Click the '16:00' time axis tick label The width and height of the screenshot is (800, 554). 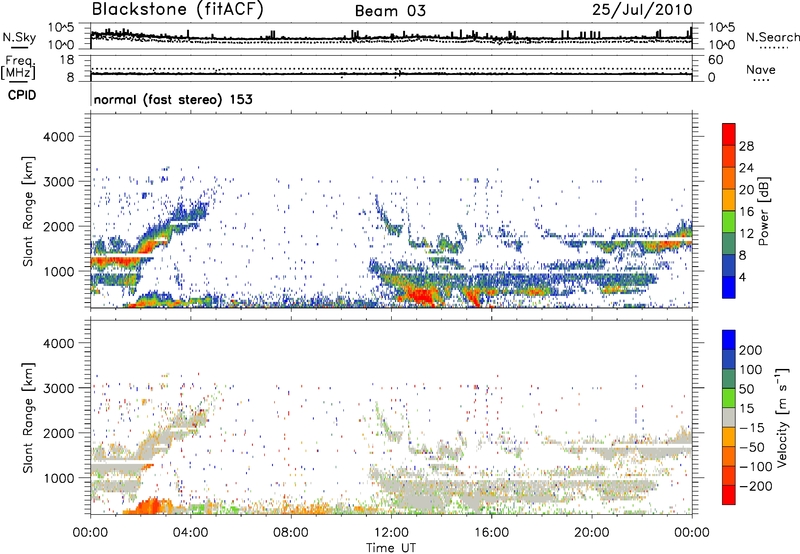491,533
